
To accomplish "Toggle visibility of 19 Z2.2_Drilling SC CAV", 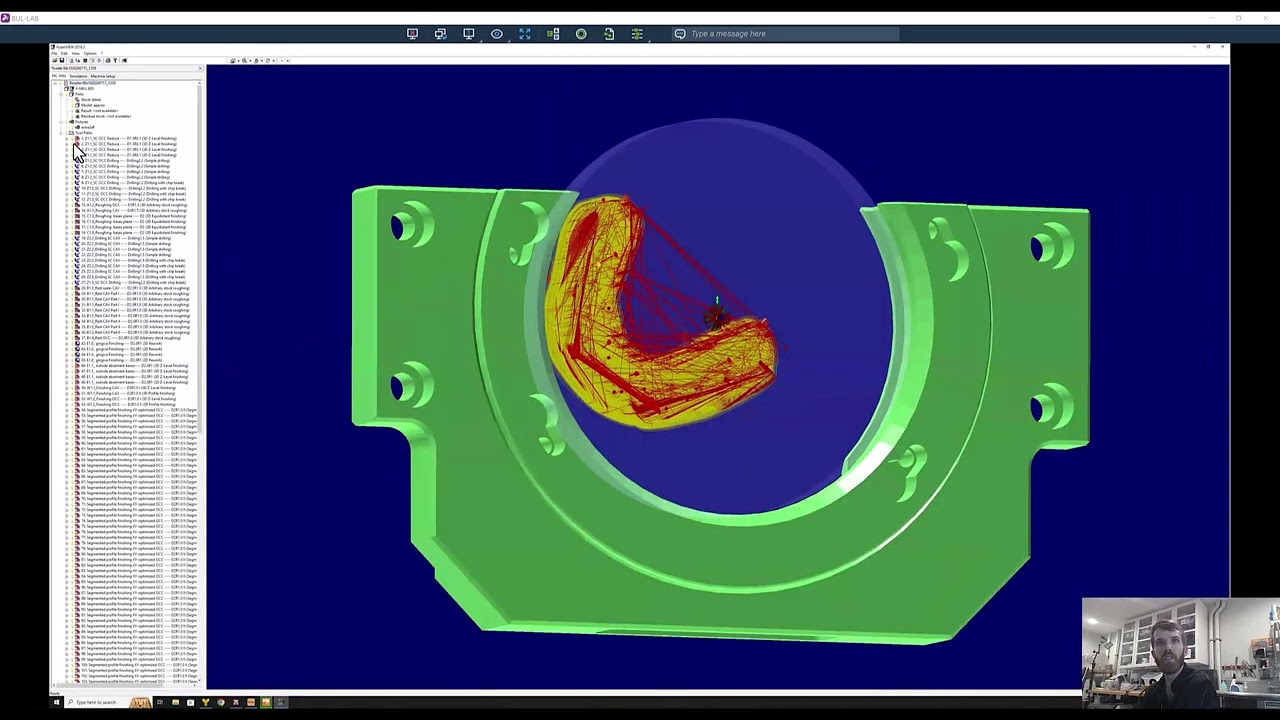I will [x=72, y=238].
